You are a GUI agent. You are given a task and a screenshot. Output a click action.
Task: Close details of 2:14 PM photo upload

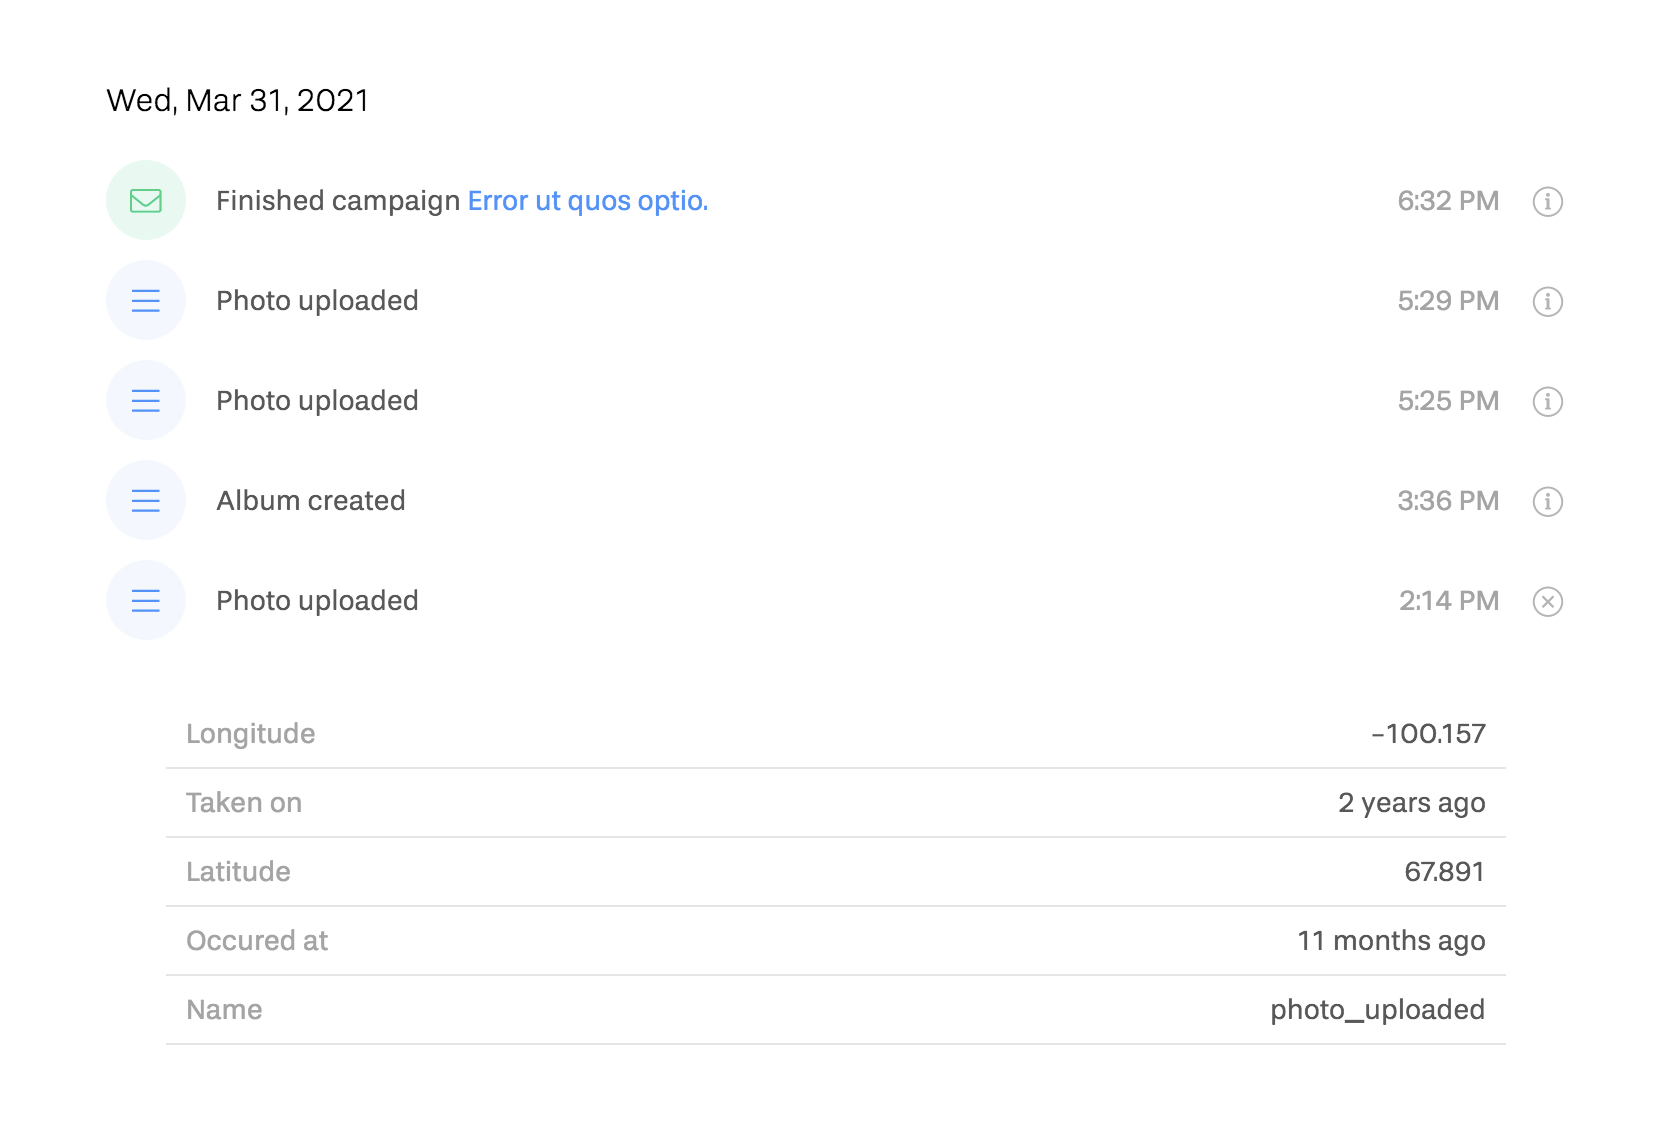(1547, 601)
